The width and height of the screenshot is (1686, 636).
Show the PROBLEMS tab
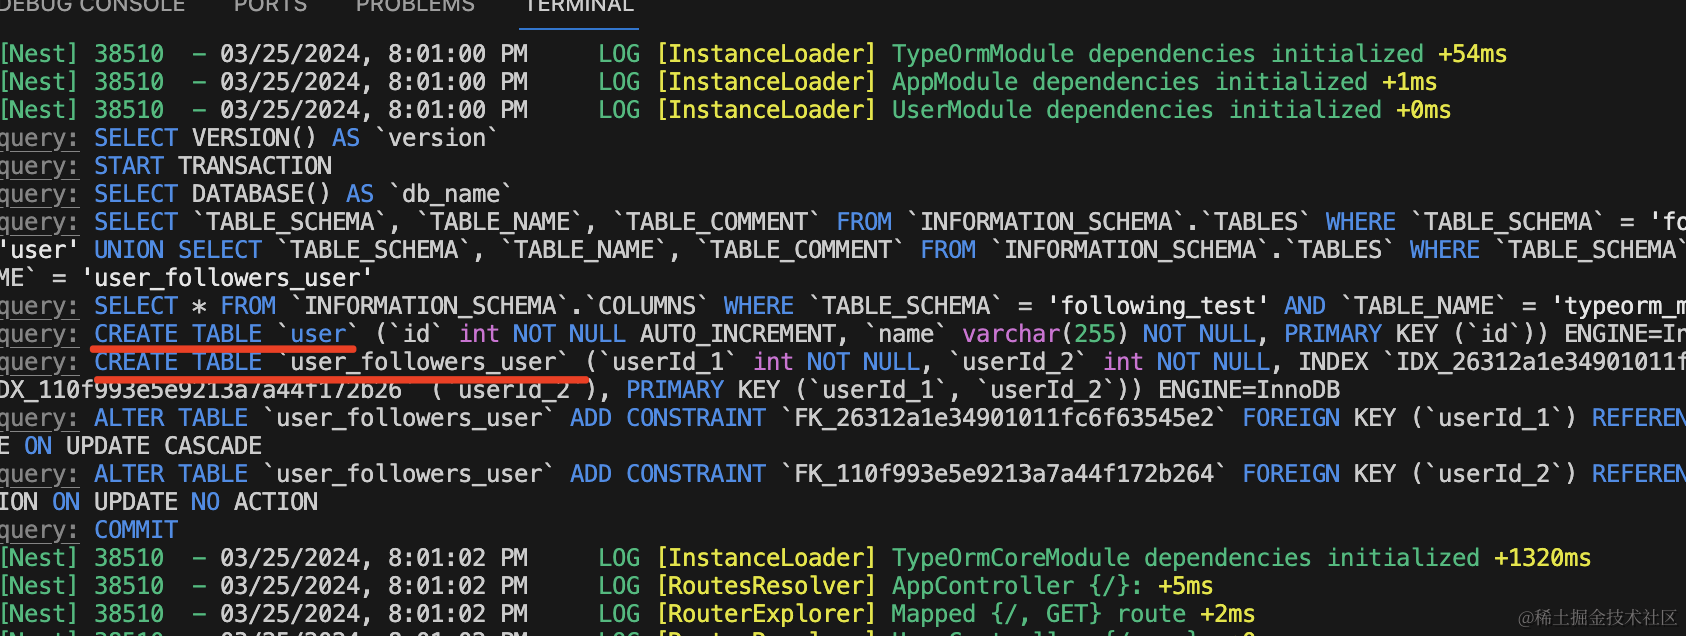(x=415, y=6)
